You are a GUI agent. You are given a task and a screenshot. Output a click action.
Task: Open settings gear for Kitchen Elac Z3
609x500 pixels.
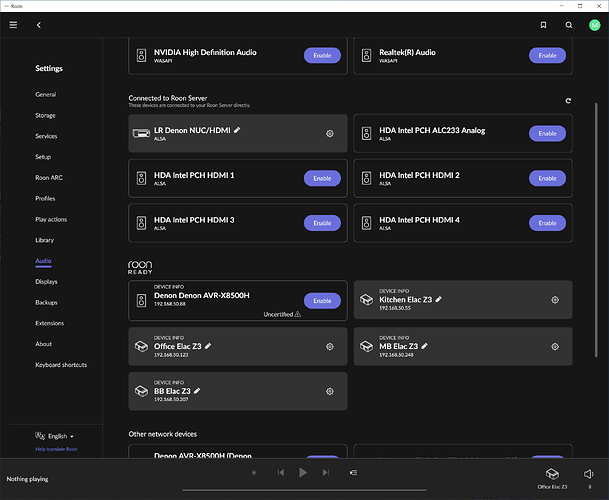click(555, 300)
